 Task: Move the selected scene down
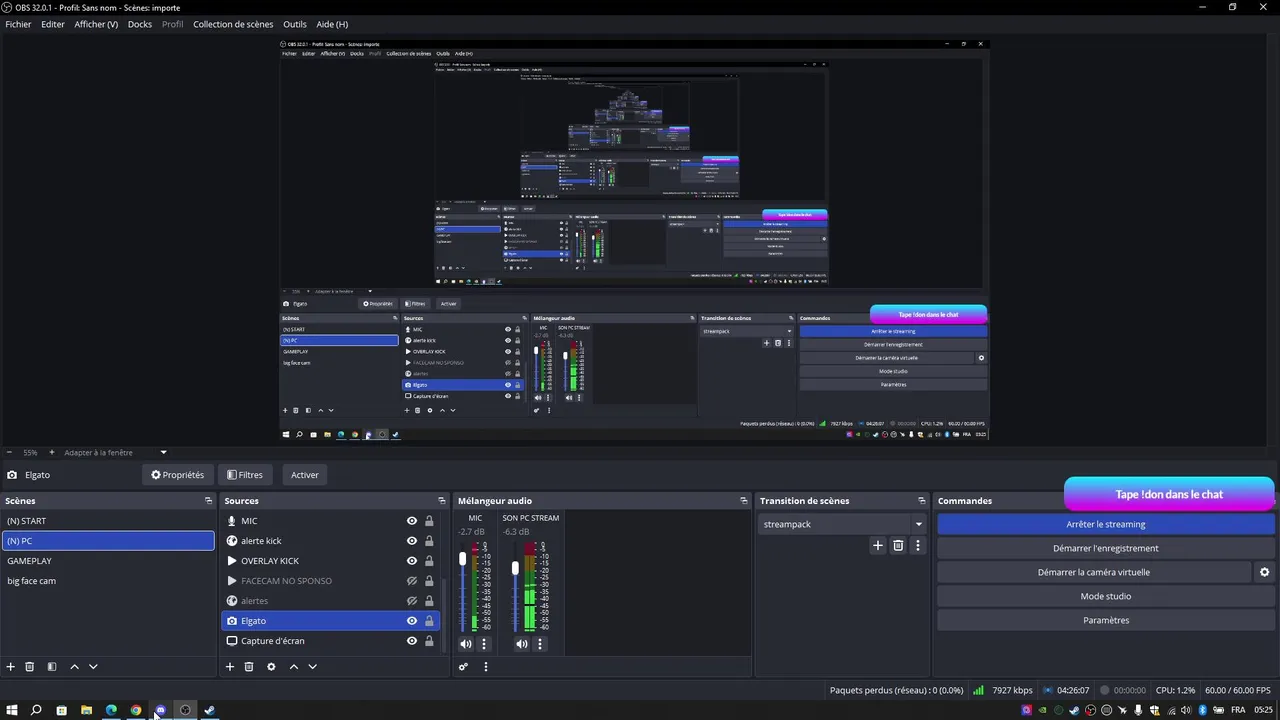93,667
